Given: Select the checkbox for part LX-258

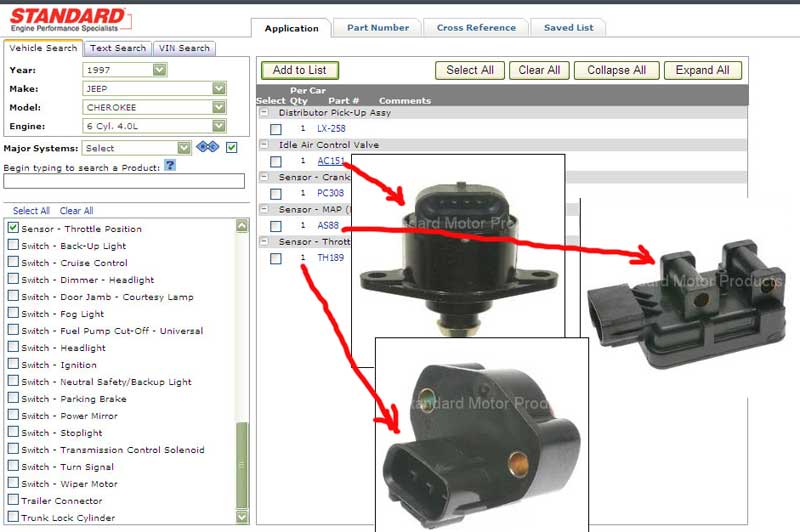Looking at the screenshot, I should pyautogui.click(x=276, y=129).
